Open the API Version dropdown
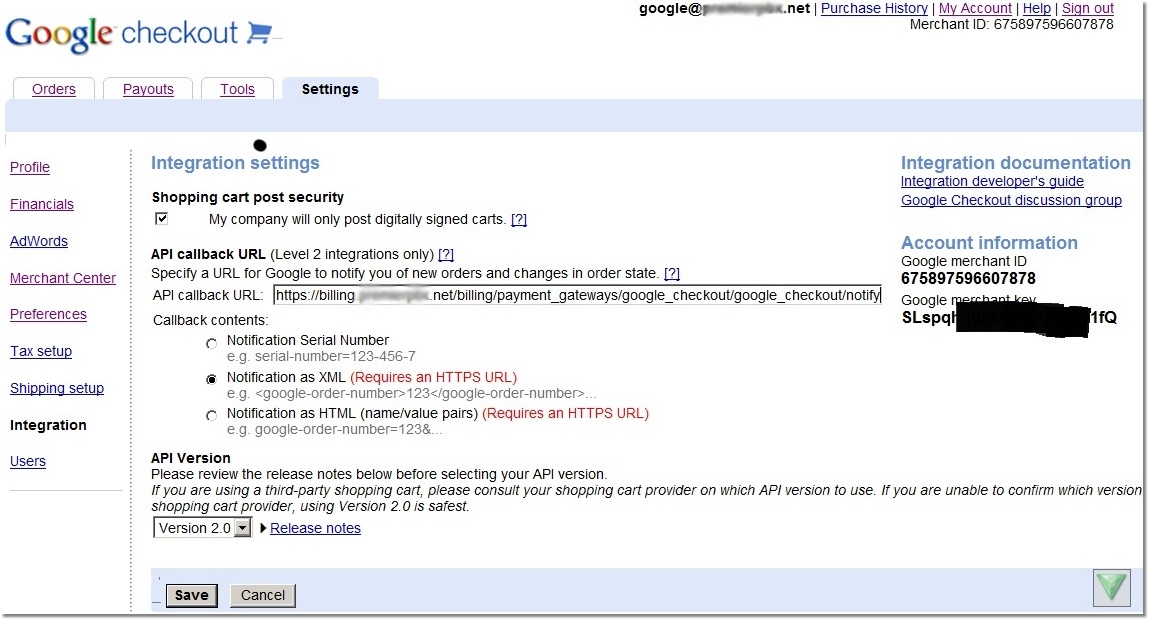 pos(242,528)
